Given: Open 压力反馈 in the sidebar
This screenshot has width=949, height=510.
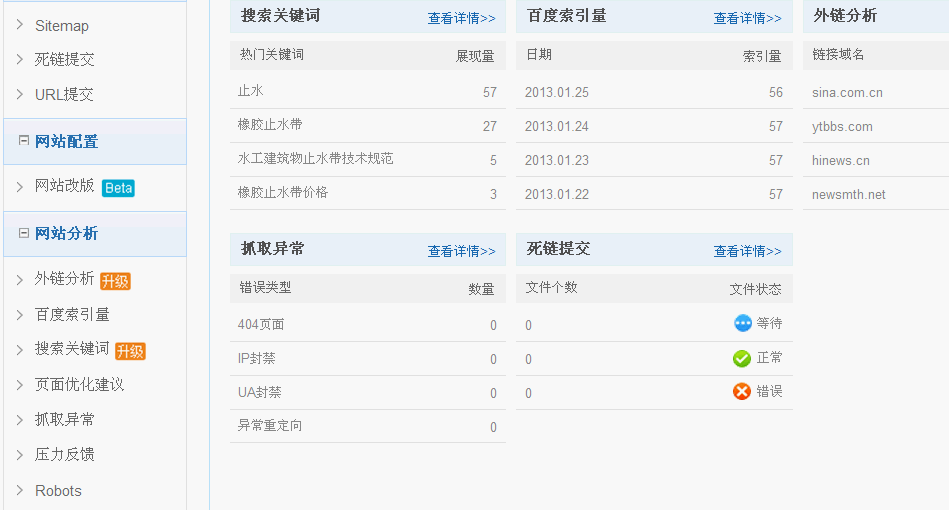Looking at the screenshot, I should 65,454.
